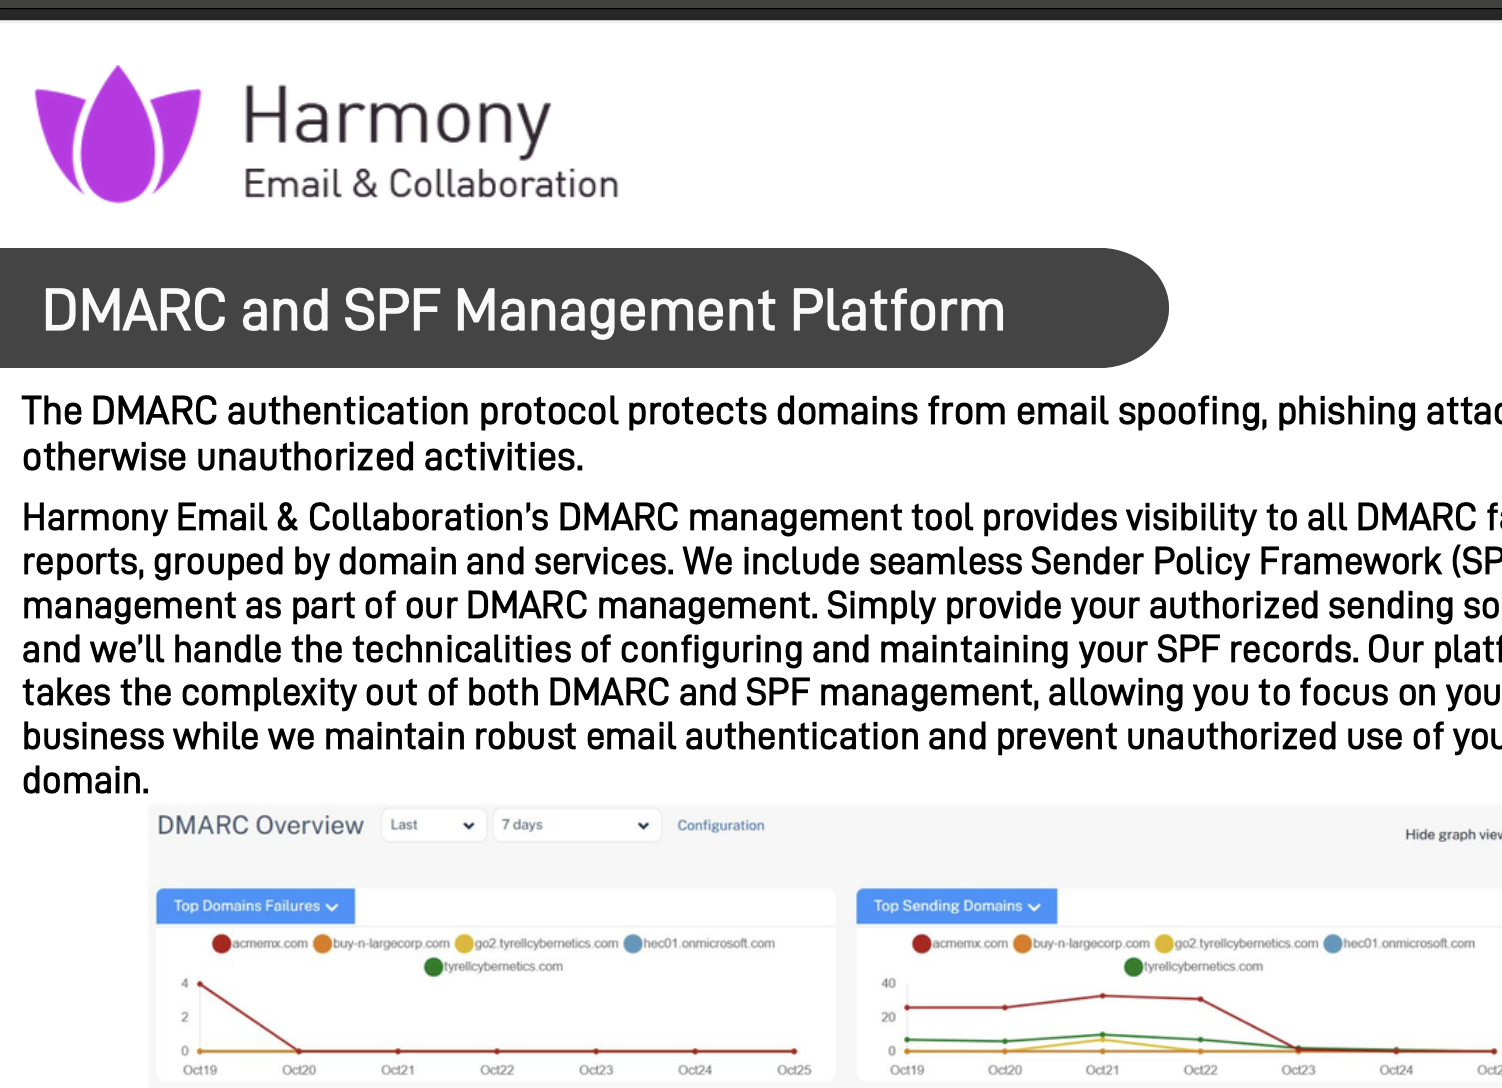Select Oct24 axis label in Failures chart
This screenshot has width=1502, height=1088.
coord(695,1070)
